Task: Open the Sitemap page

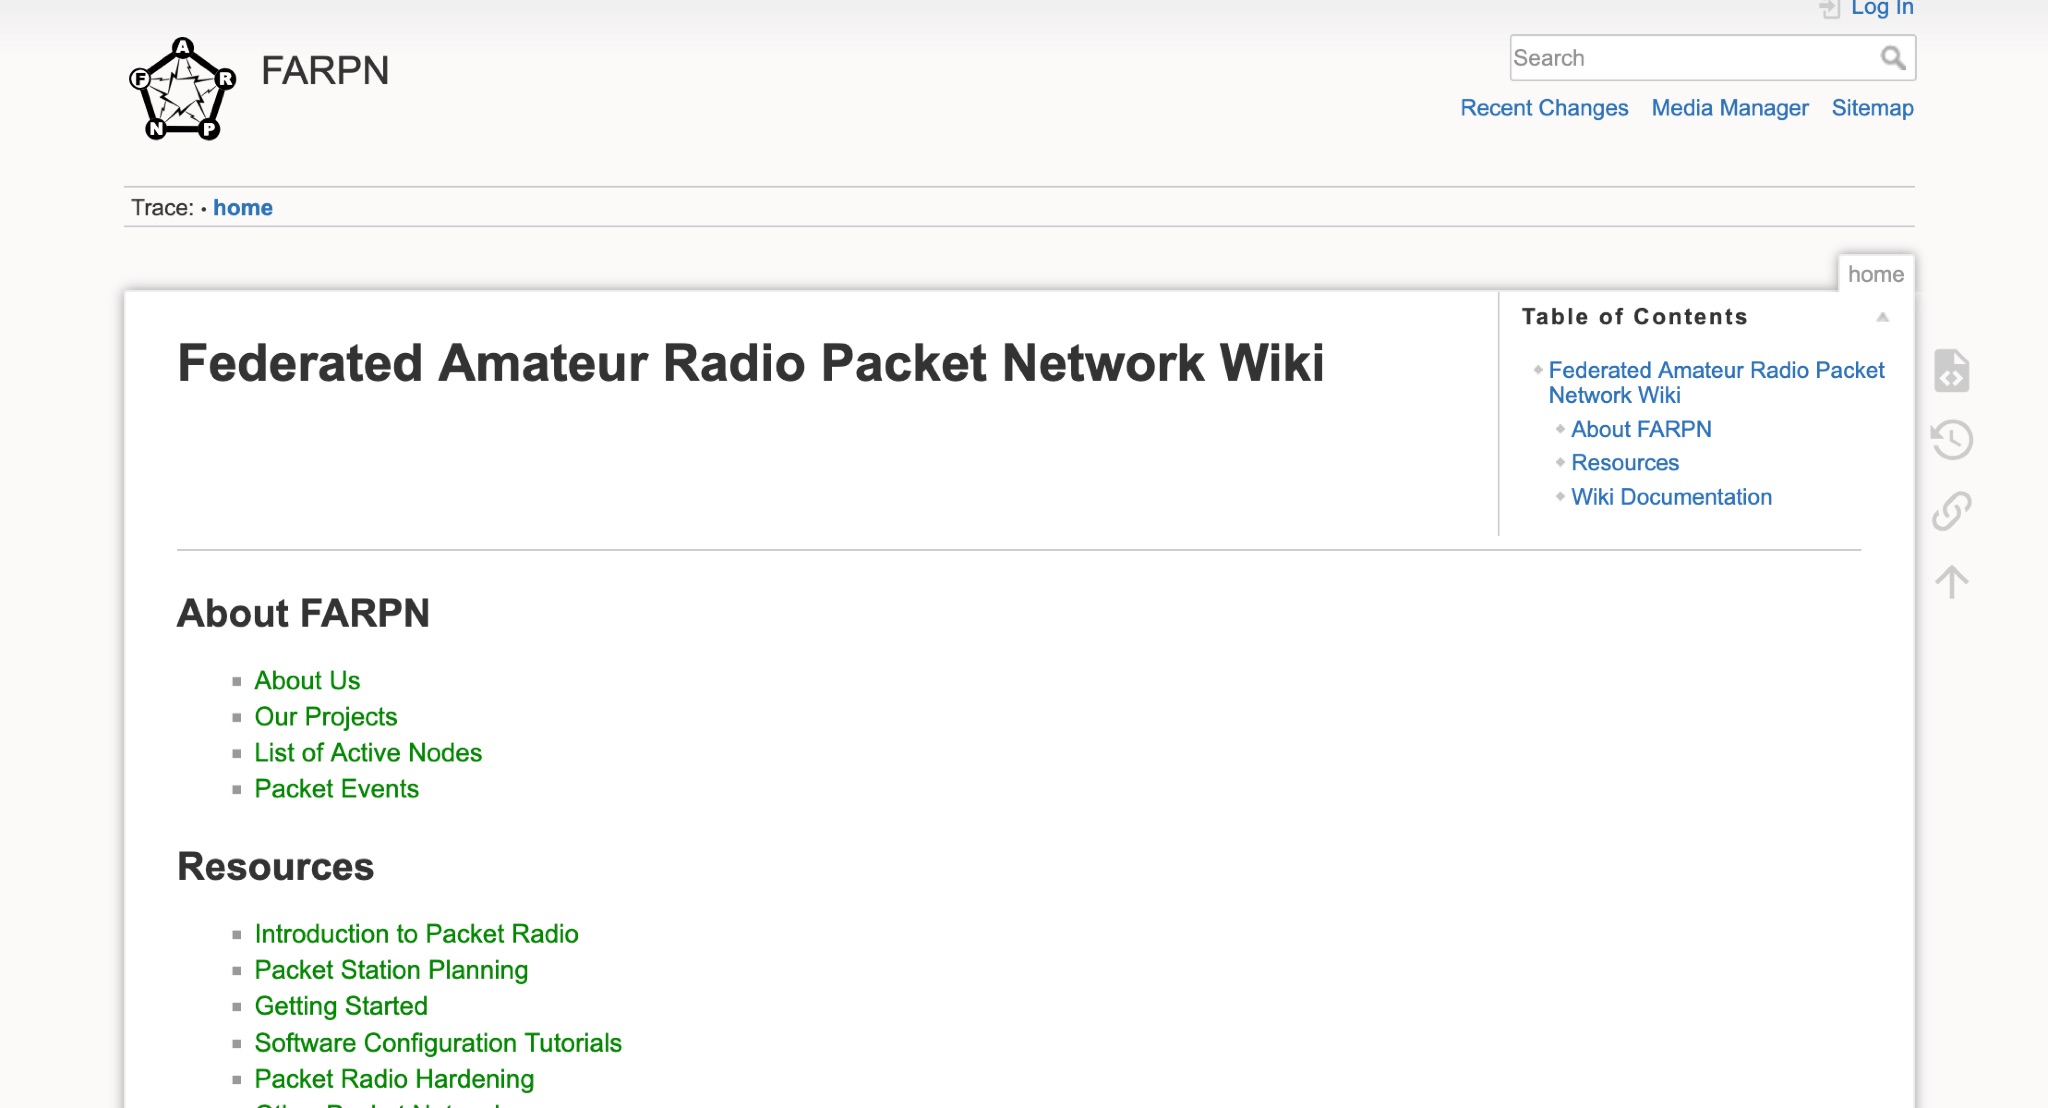Action: pos(1872,107)
